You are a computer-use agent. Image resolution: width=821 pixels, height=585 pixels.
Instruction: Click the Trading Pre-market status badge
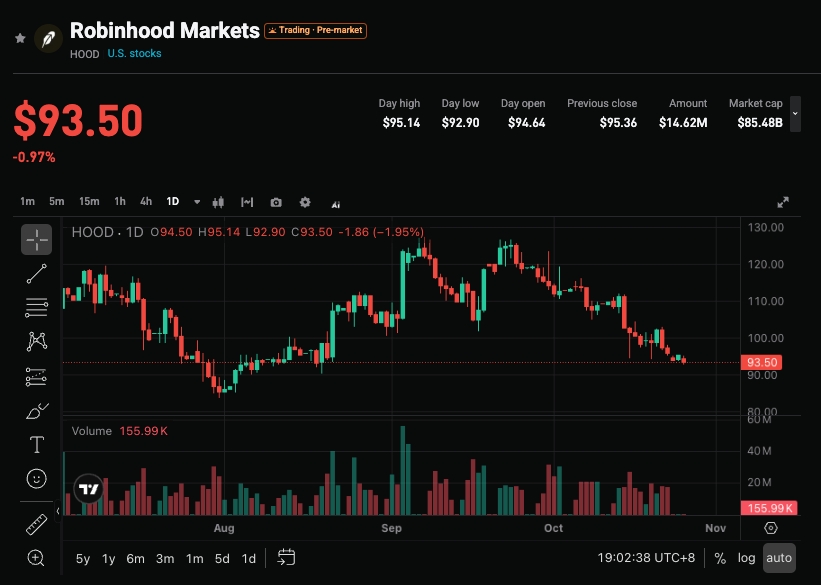tap(315, 30)
